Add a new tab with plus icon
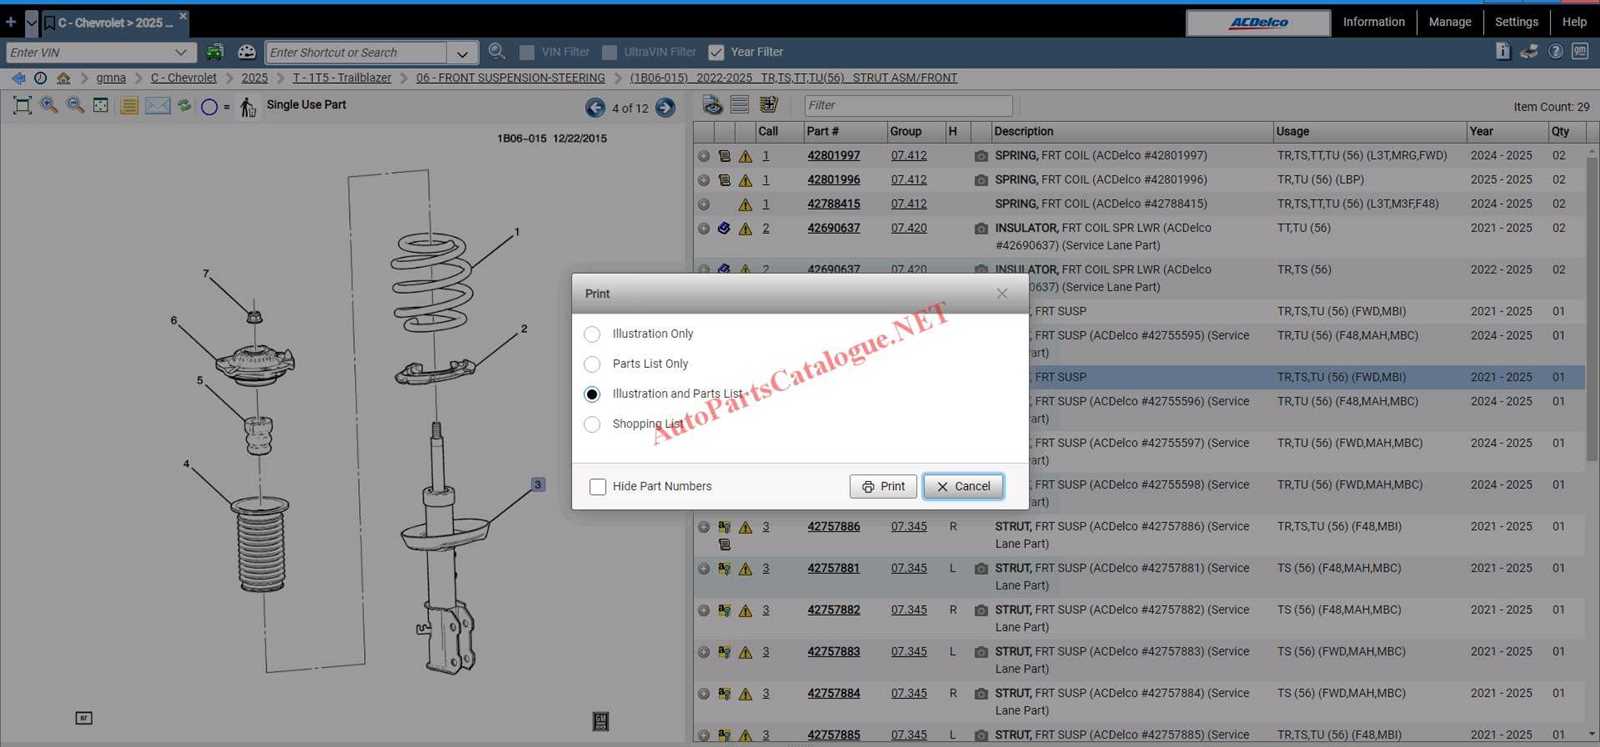 coord(11,21)
